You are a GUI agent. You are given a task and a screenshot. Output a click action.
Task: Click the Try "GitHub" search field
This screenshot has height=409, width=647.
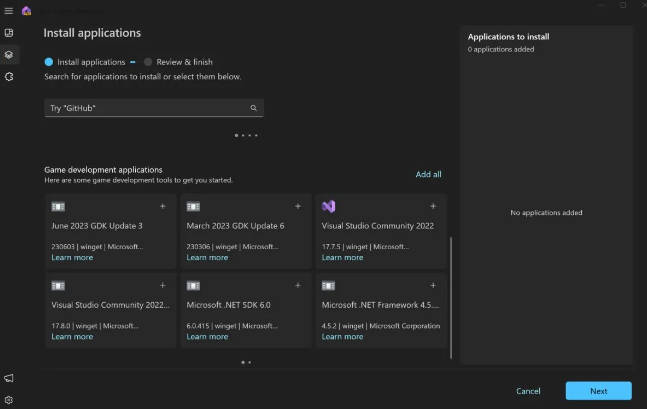click(x=153, y=108)
